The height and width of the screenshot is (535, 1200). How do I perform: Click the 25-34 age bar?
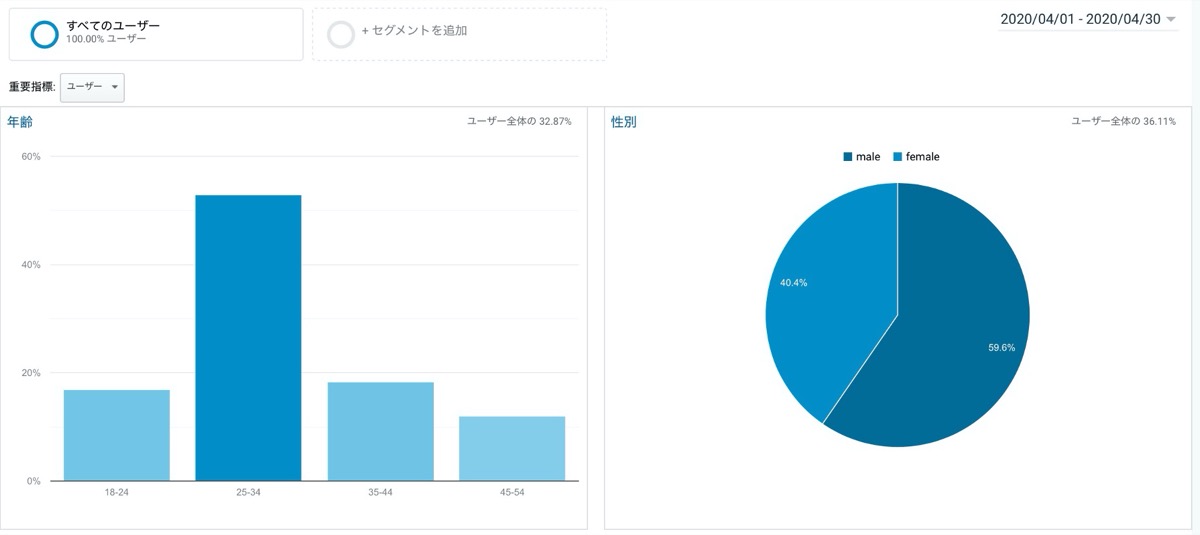coord(248,338)
